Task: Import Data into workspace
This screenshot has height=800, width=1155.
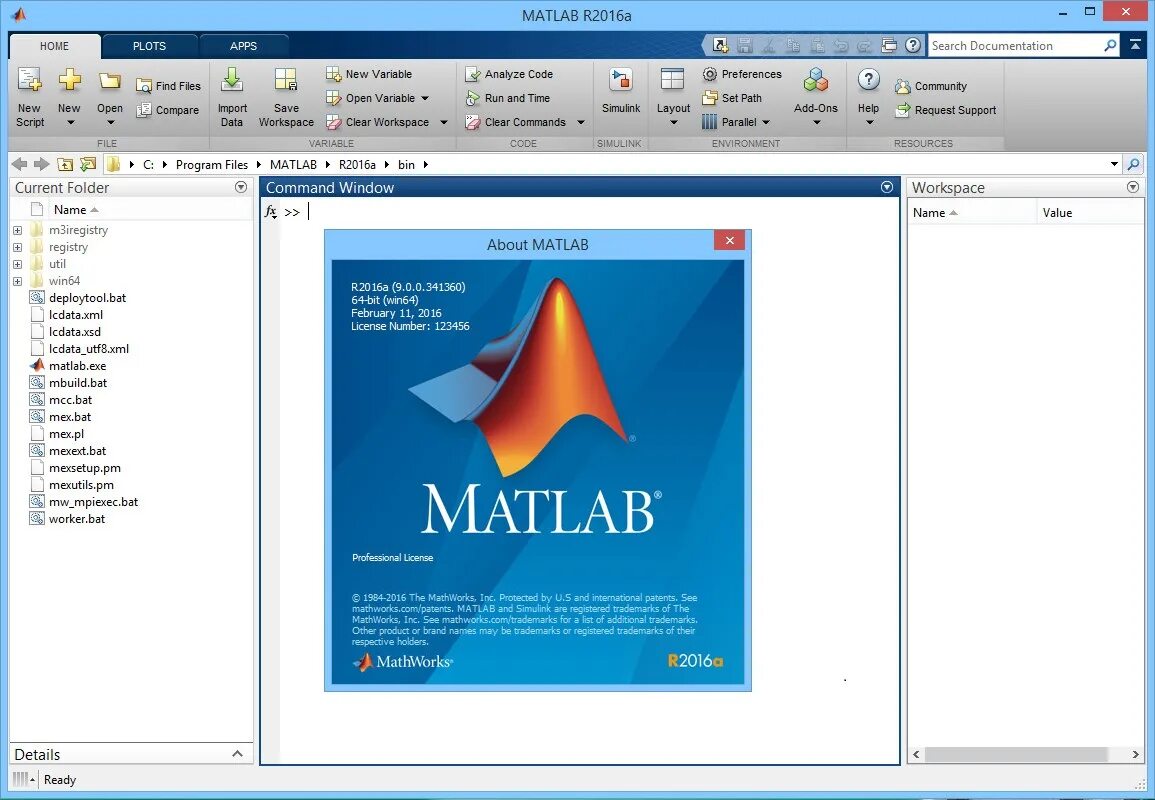Action: coord(232,97)
